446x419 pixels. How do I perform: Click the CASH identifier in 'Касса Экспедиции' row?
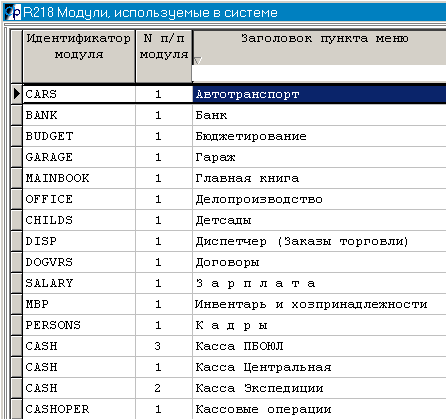click(79, 388)
